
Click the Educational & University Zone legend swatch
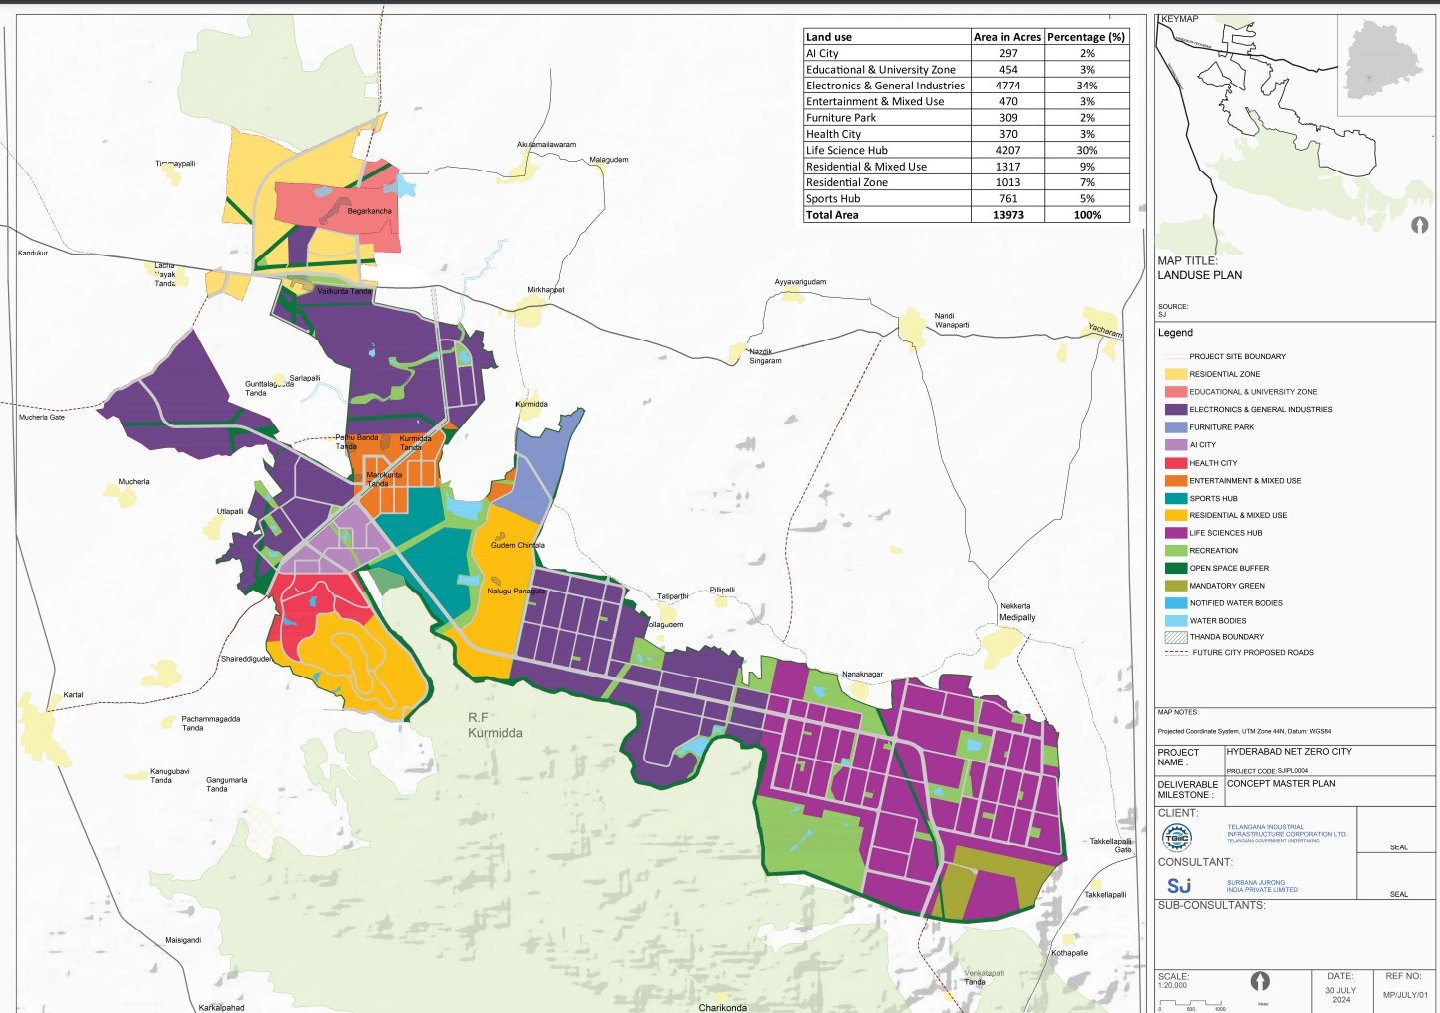(x=1175, y=392)
